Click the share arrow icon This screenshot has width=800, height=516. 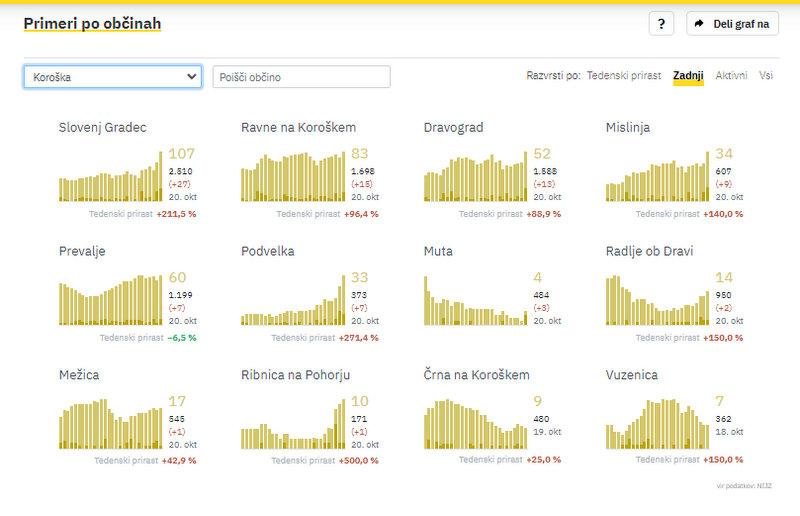pyautogui.click(x=699, y=24)
